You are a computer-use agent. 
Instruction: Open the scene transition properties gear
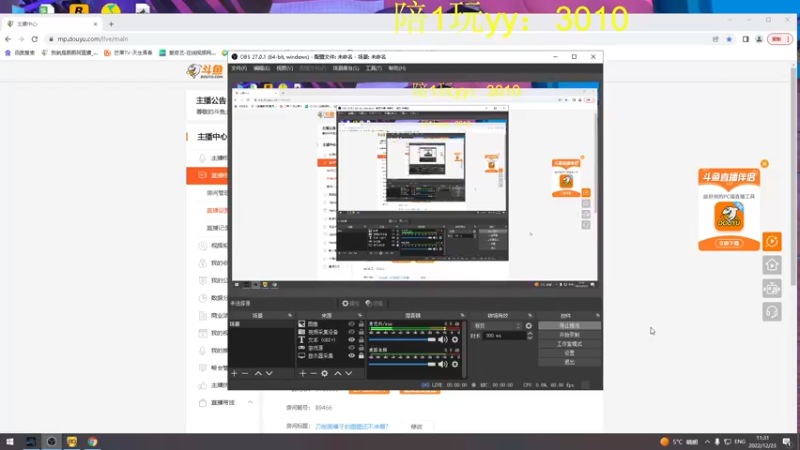529,326
